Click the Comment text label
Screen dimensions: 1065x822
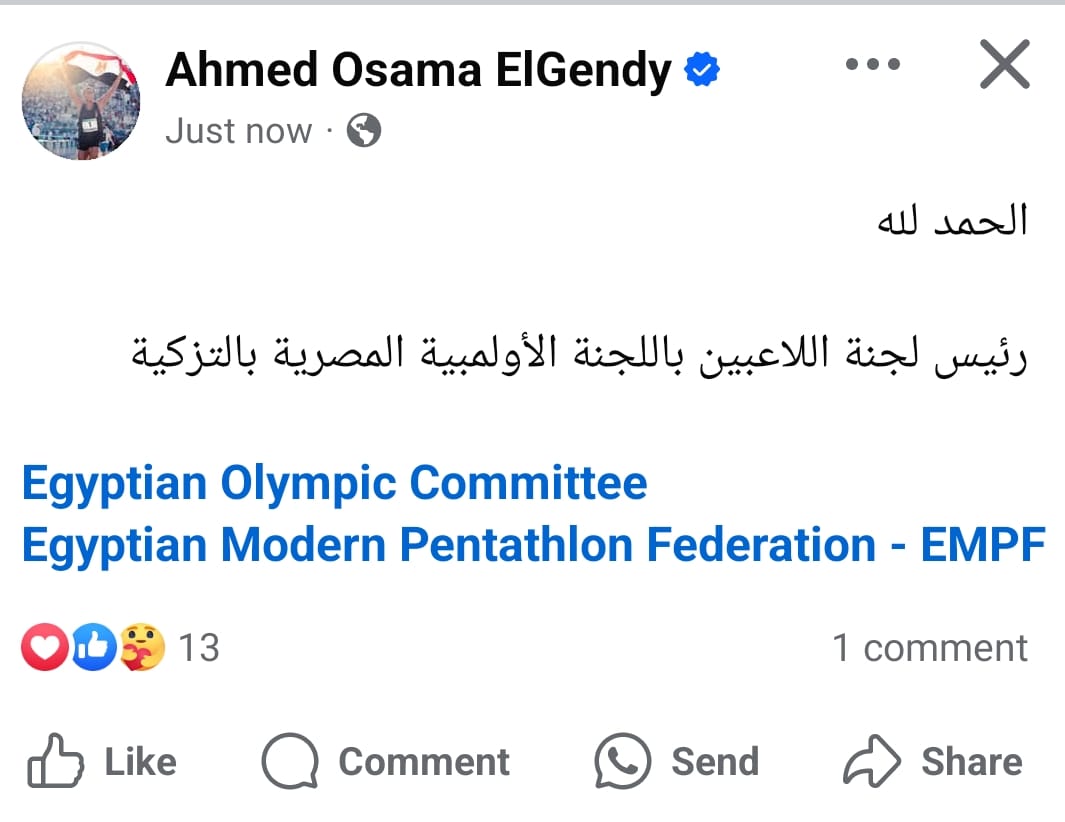pyautogui.click(x=425, y=761)
